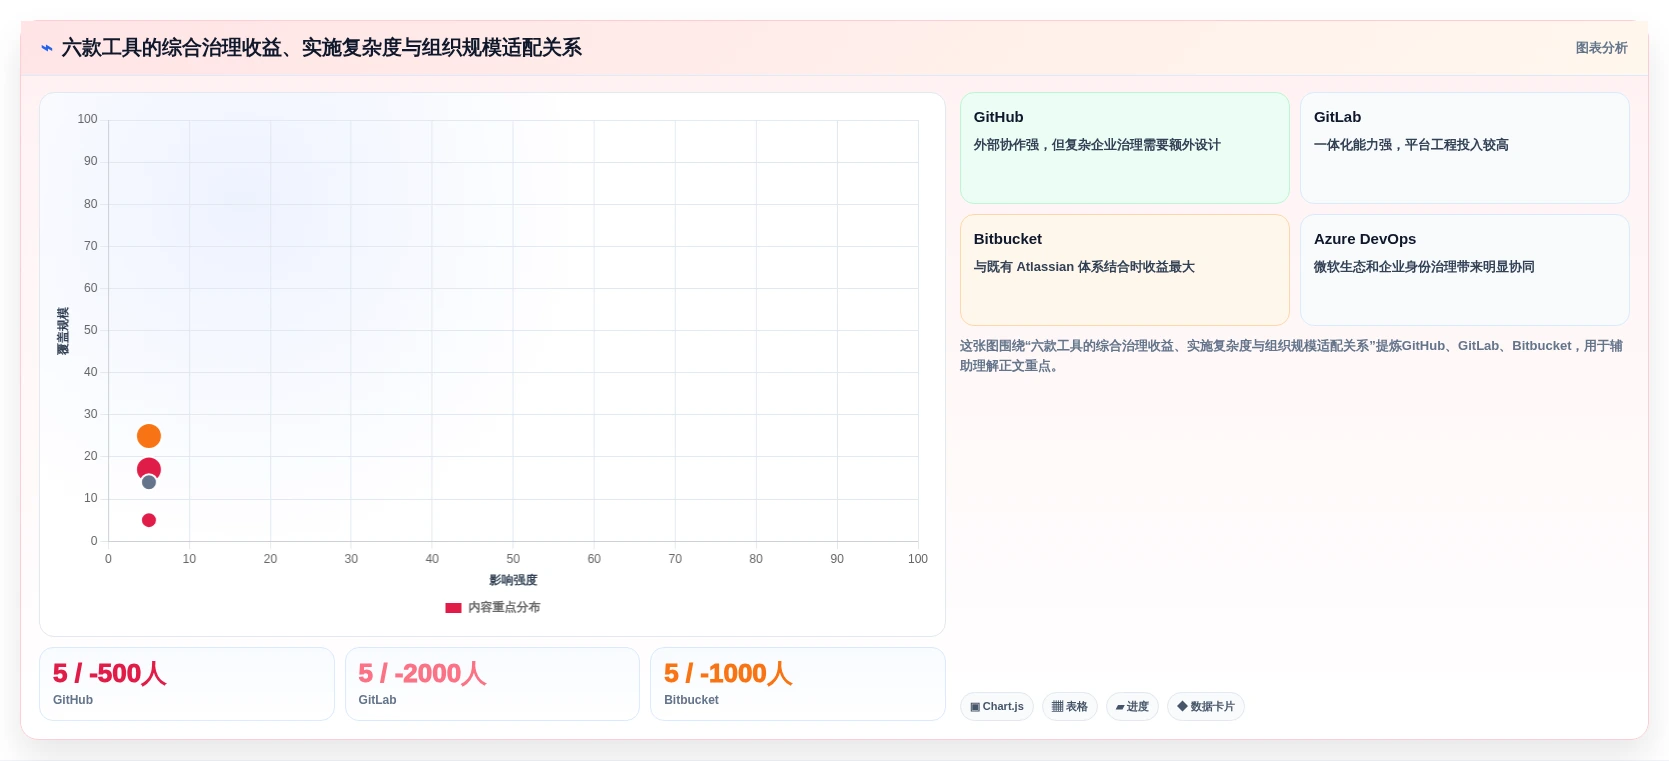Open the GitHub summary card
The image size is (1669, 761).
coord(1125,148)
